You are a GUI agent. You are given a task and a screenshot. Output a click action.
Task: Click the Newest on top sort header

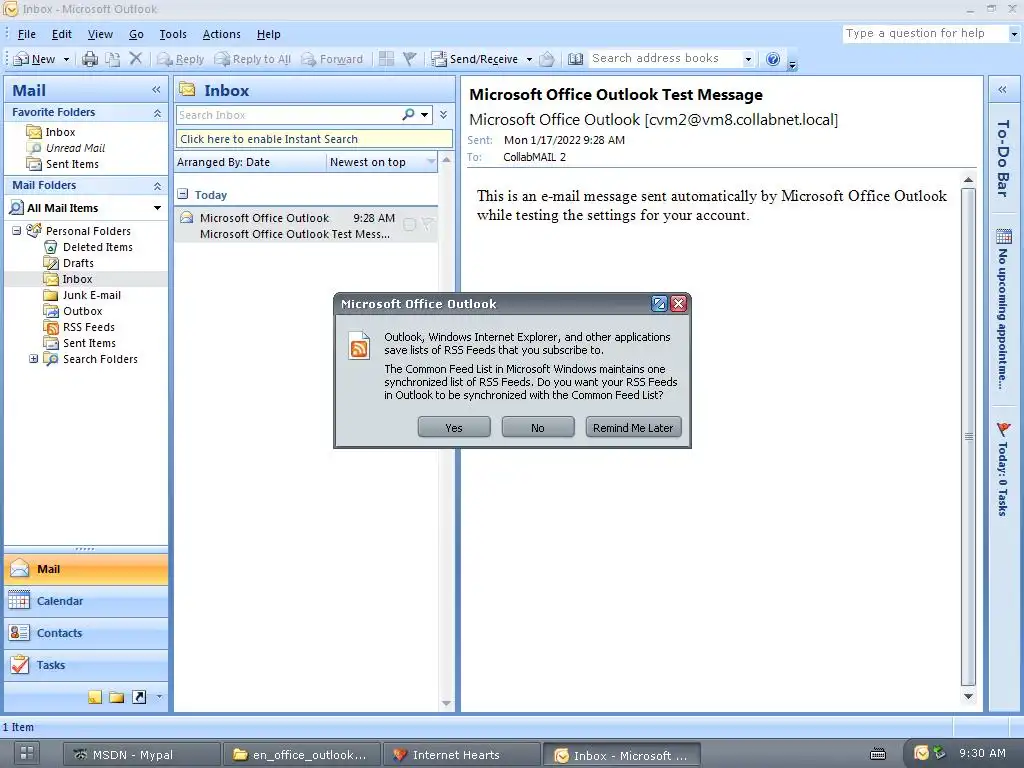(381, 162)
